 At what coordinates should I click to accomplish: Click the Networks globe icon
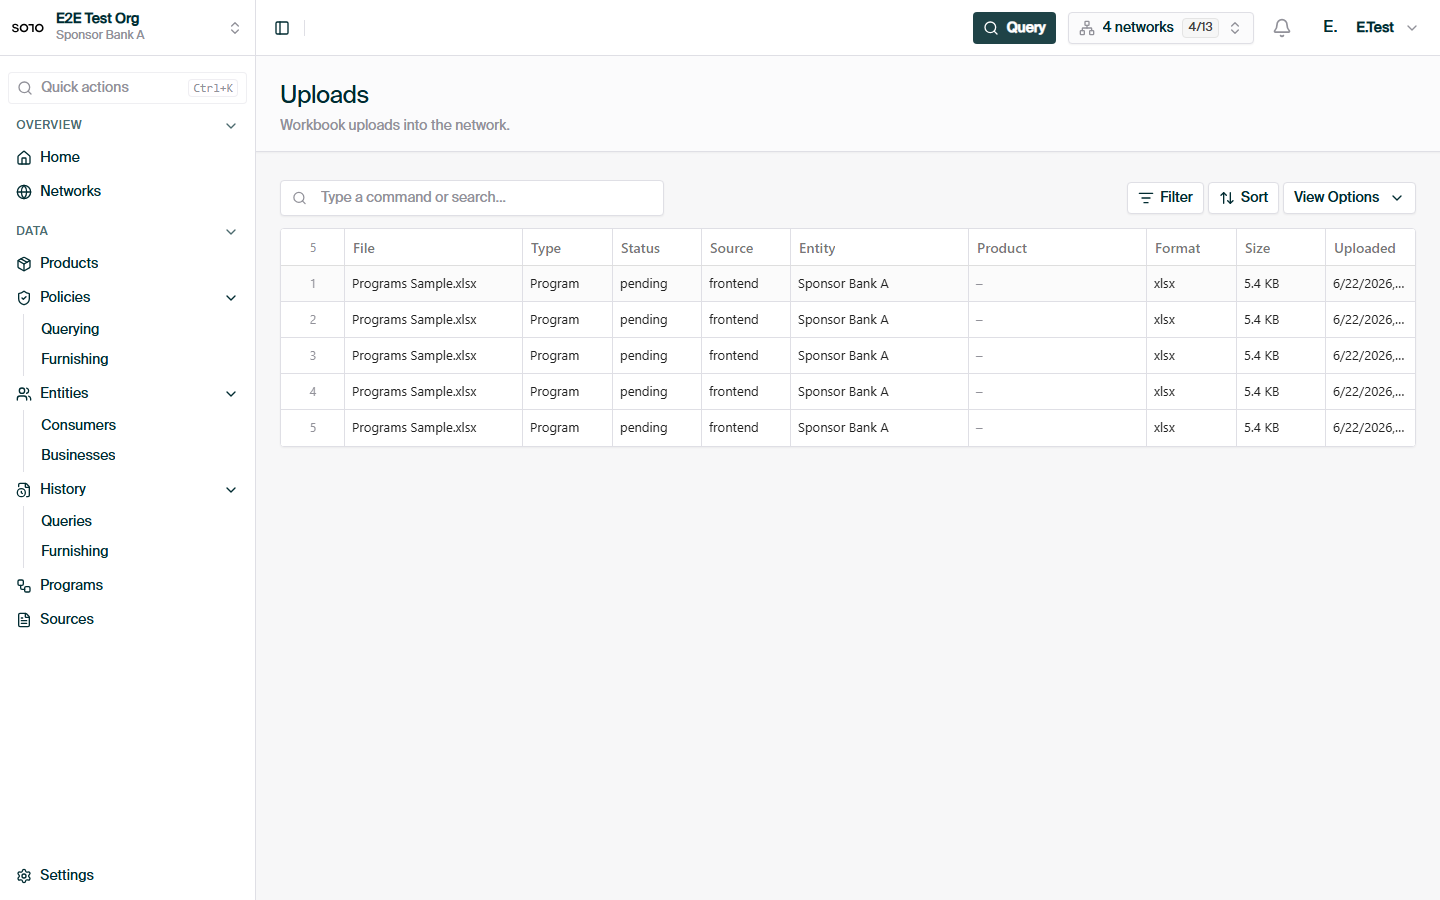pos(24,192)
